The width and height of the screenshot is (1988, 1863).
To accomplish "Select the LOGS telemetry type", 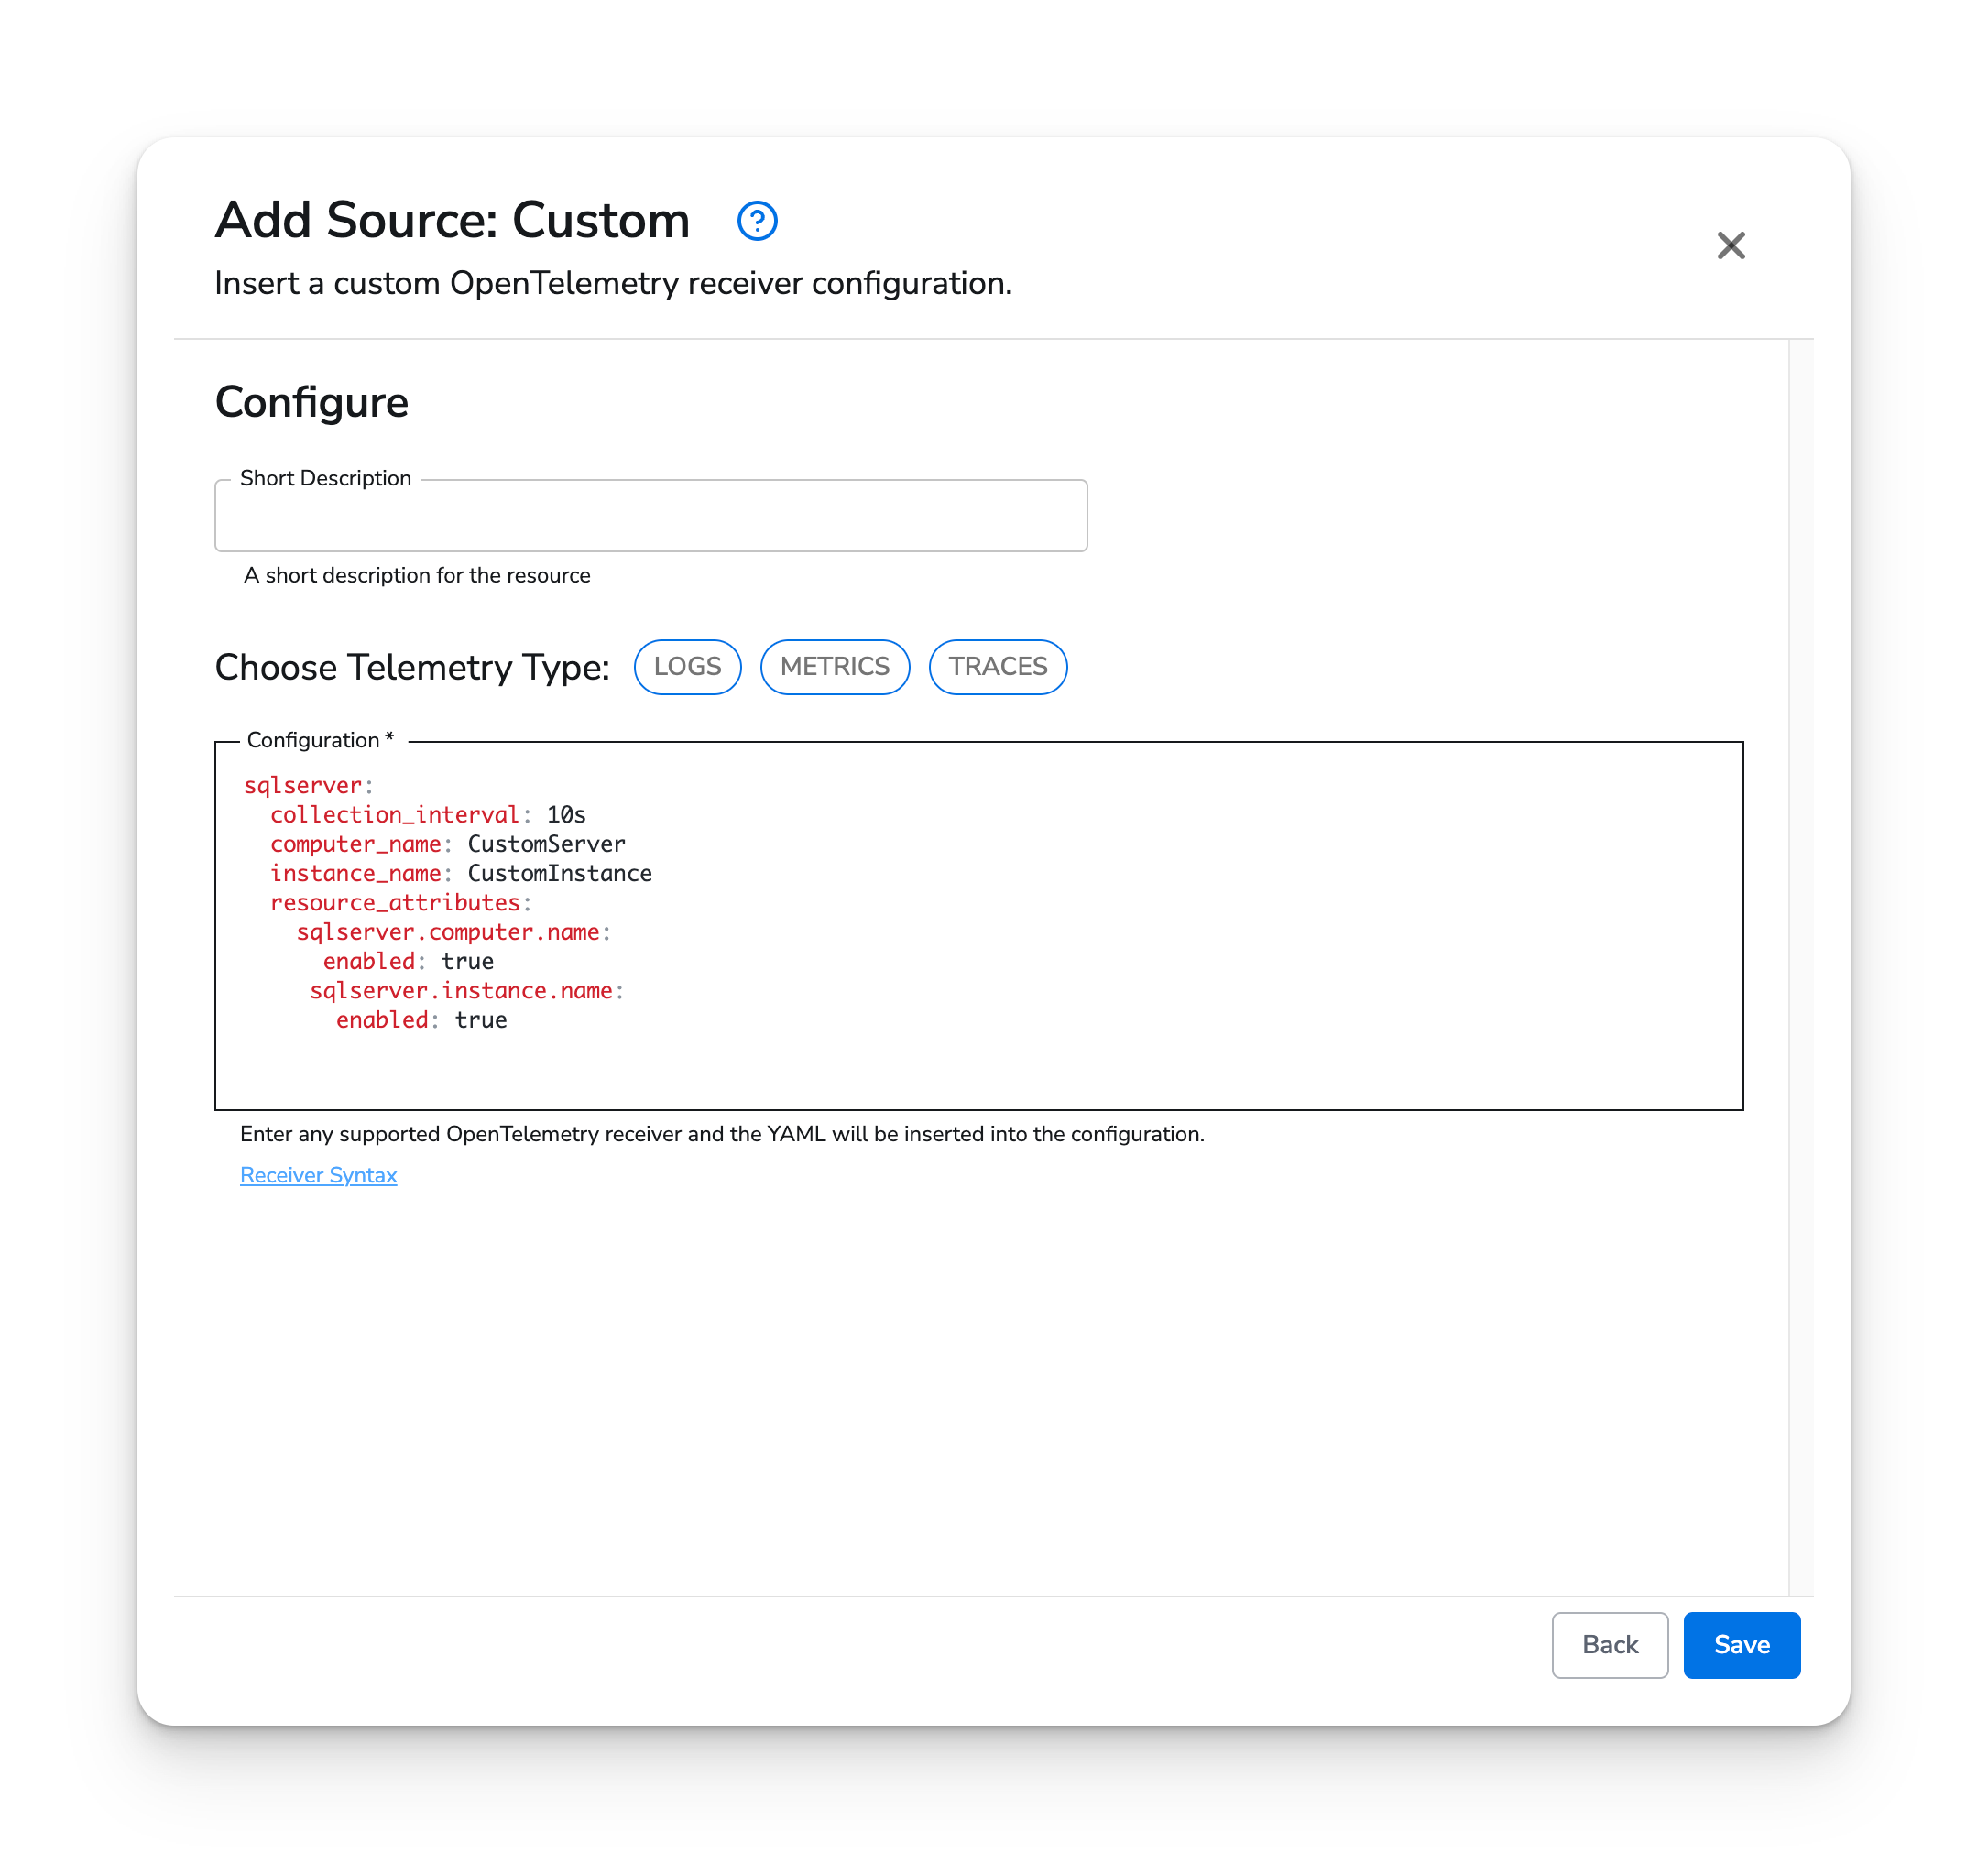I will point(687,666).
